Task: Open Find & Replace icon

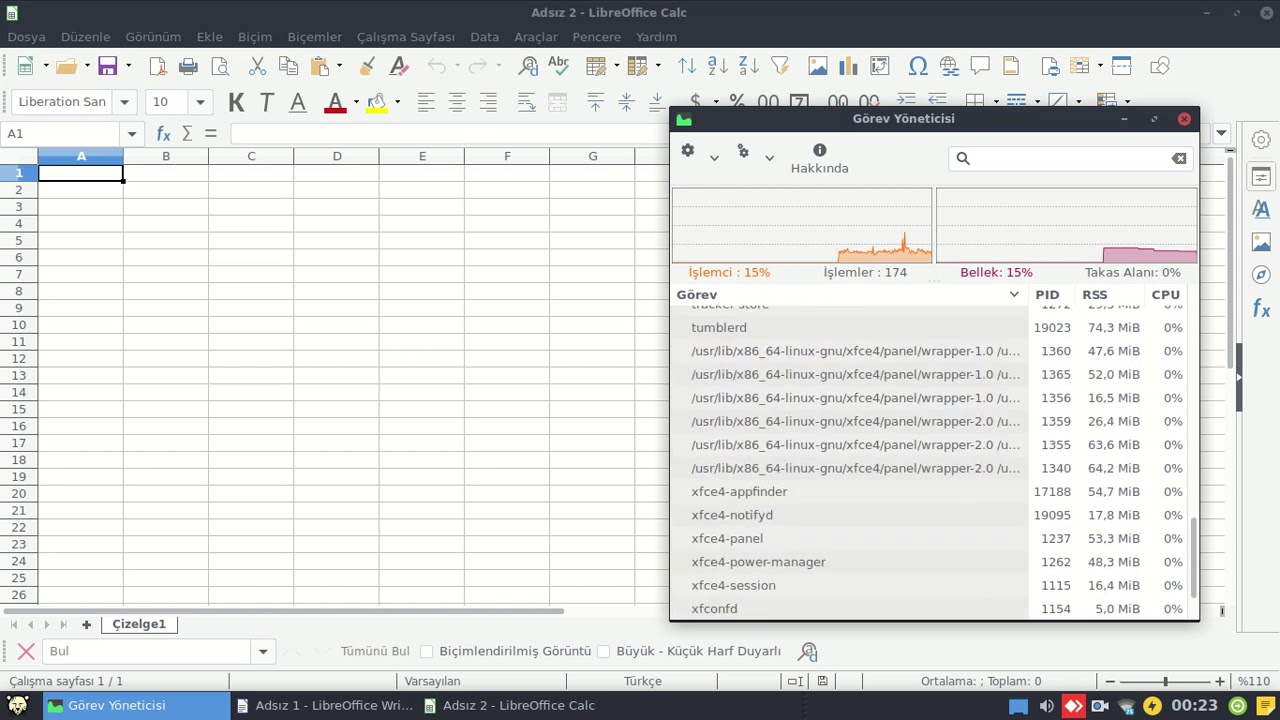Action: click(528, 66)
